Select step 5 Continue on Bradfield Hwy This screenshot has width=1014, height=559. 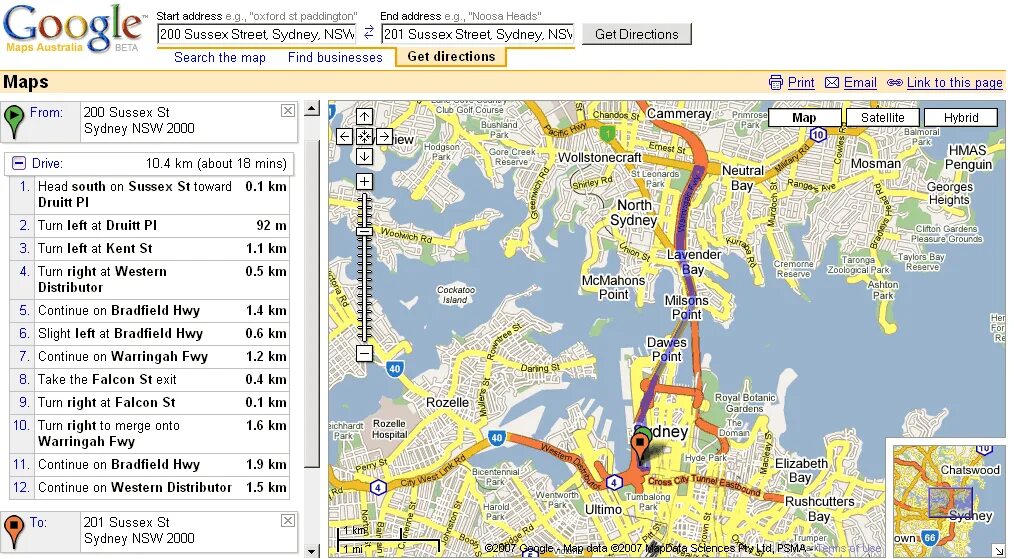click(149, 311)
